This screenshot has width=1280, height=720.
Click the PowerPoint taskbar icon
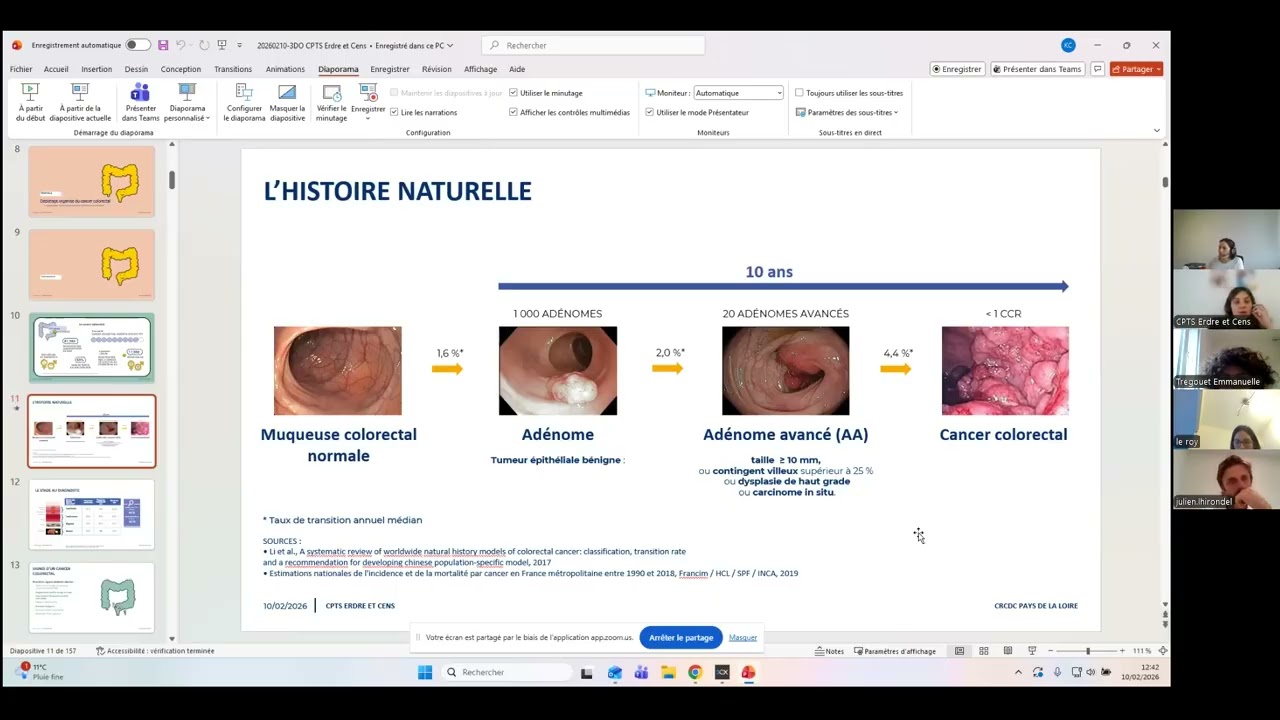click(x=749, y=672)
